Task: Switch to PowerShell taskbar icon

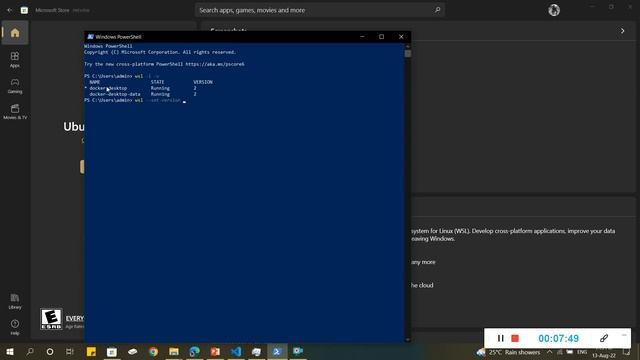Action: [277, 351]
